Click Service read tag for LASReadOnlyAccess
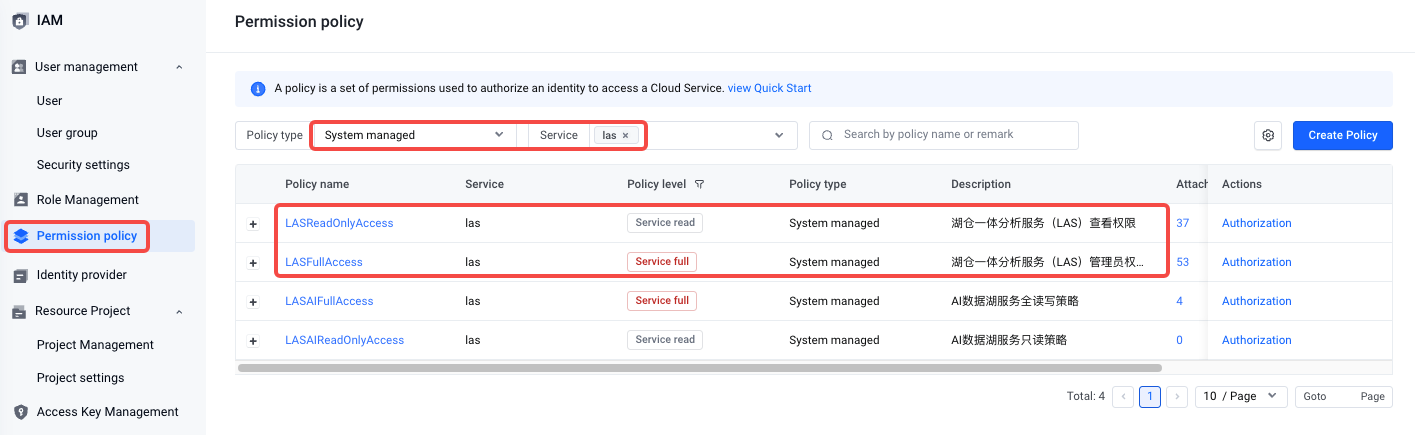This screenshot has height=435, width=1415. point(665,223)
